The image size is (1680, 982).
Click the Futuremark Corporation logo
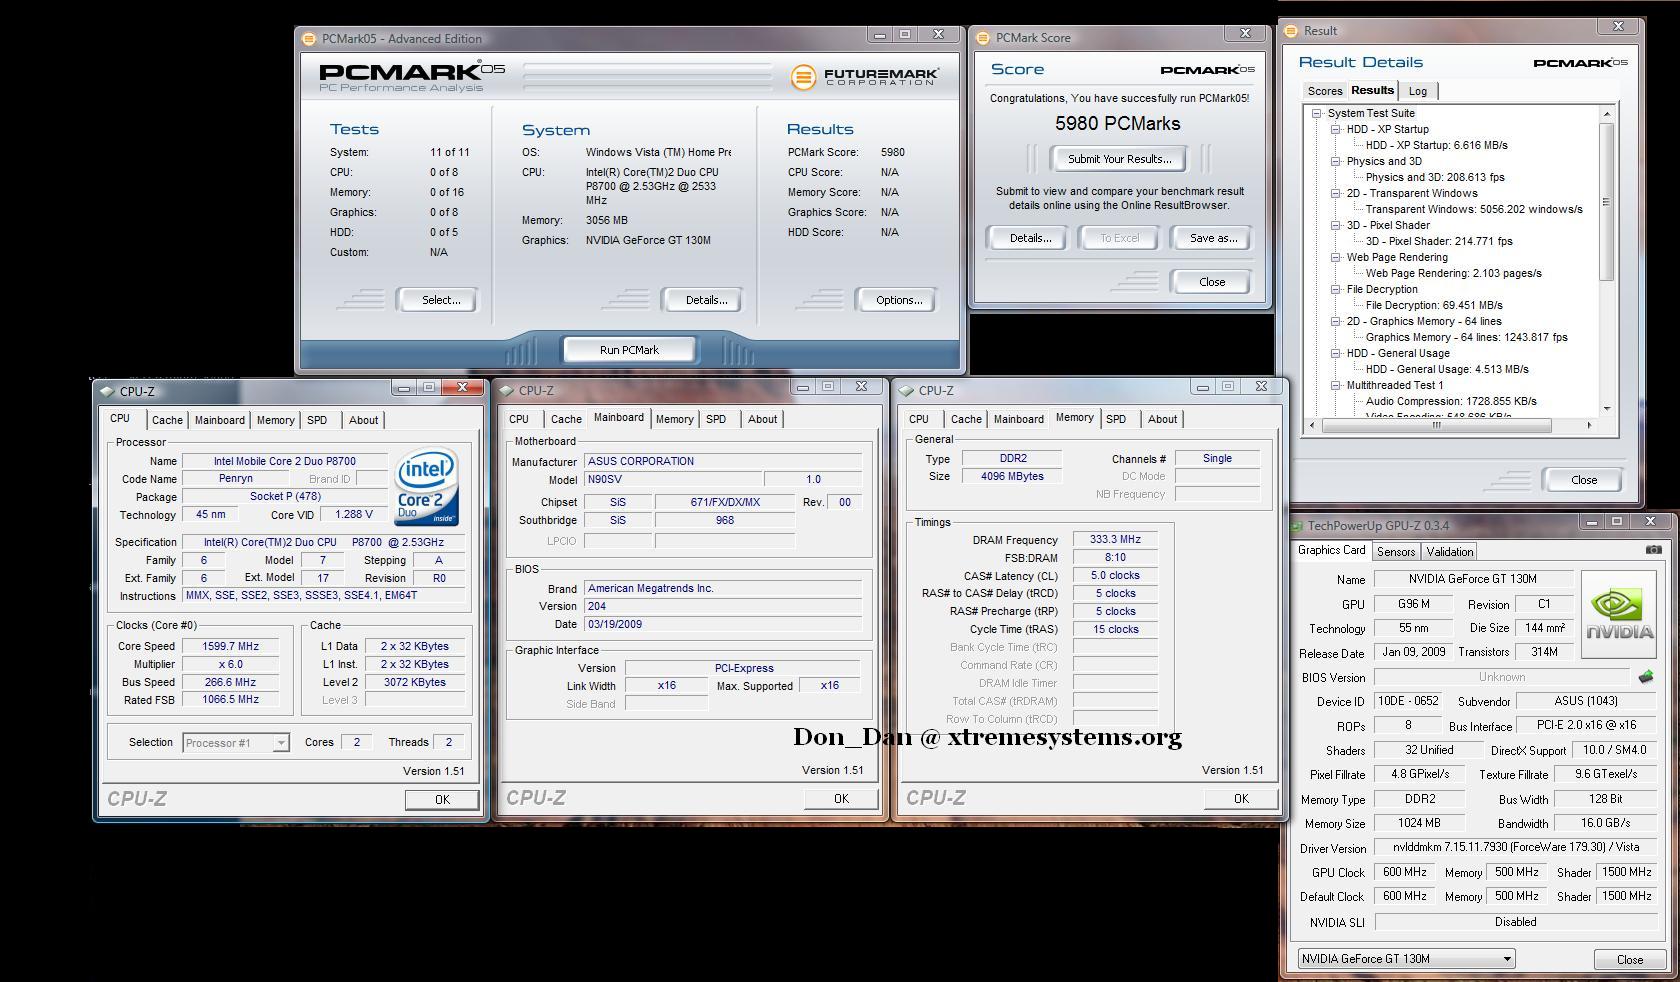coord(864,77)
